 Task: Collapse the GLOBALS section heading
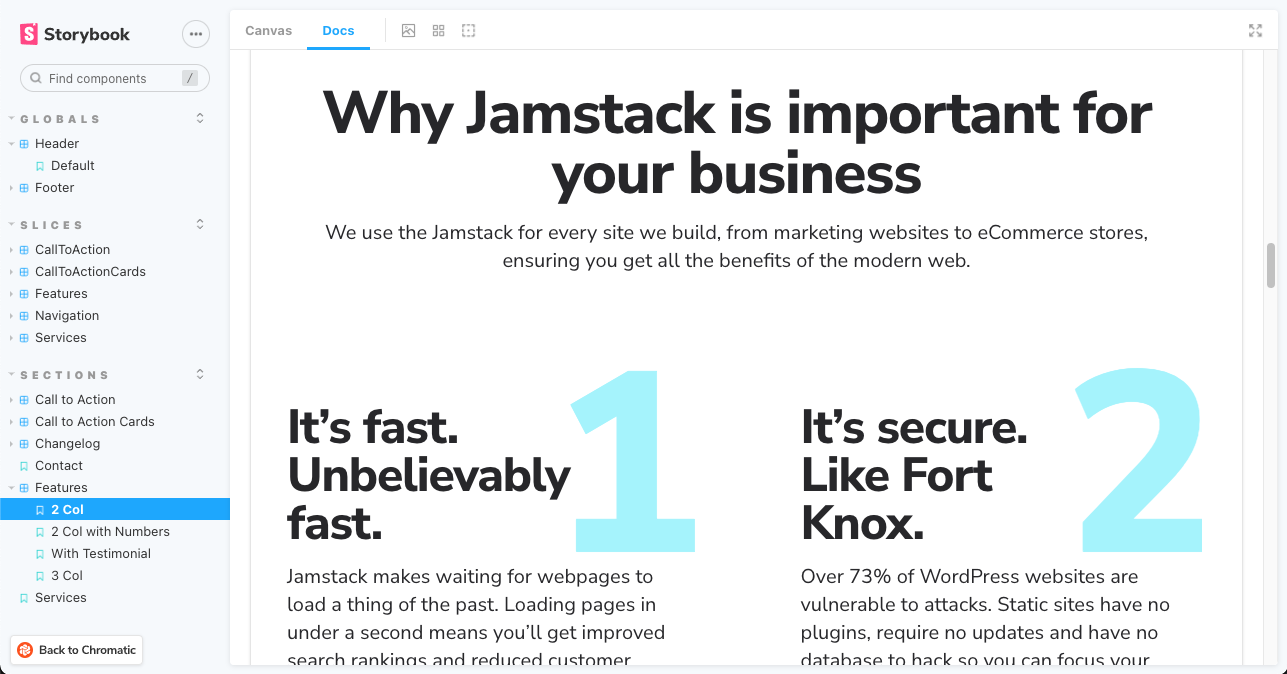pyautogui.click(x=61, y=119)
